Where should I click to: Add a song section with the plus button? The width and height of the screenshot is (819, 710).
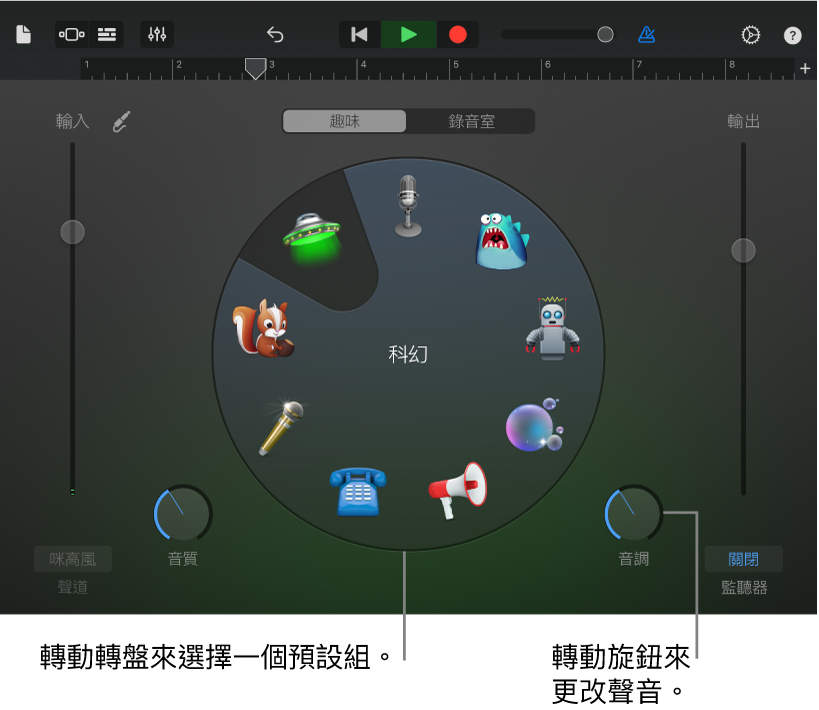(805, 68)
